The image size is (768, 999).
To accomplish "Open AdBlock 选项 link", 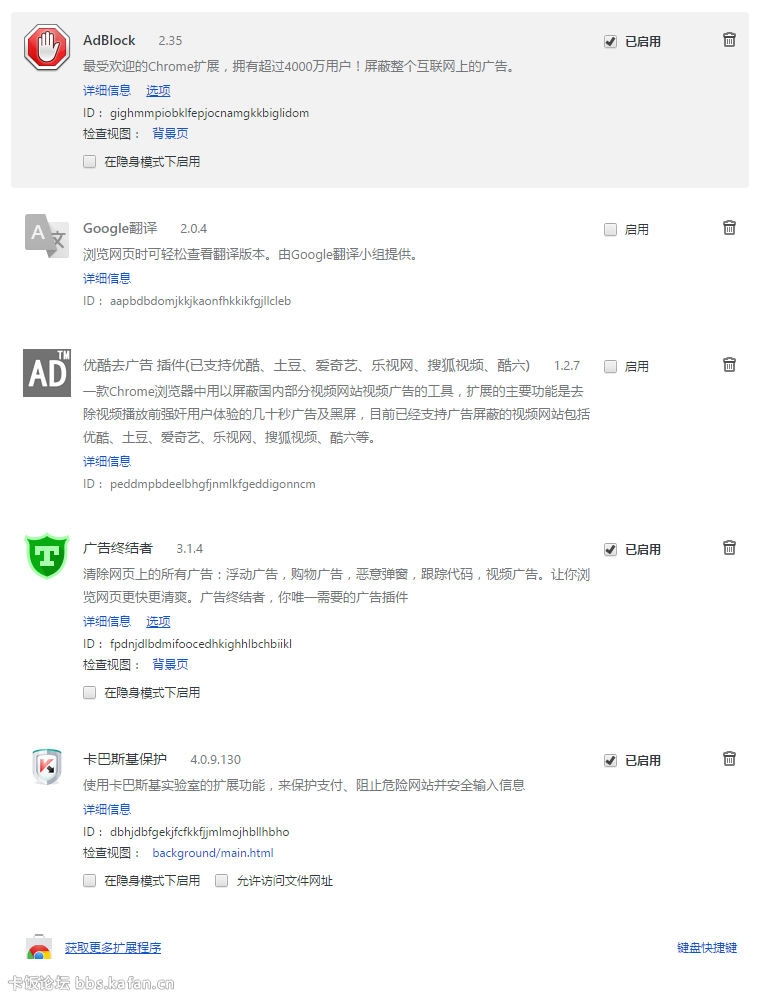I will (158, 90).
